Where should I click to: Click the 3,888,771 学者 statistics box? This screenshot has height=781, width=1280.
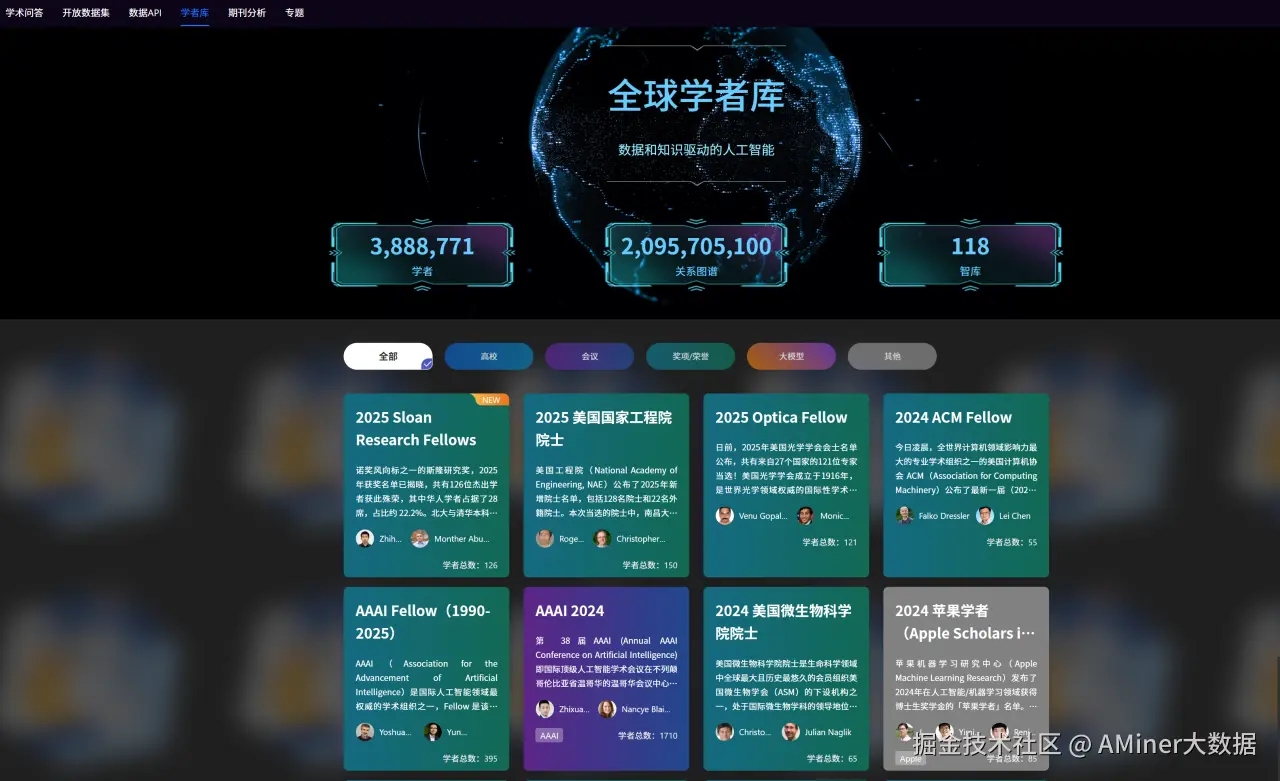click(x=422, y=253)
